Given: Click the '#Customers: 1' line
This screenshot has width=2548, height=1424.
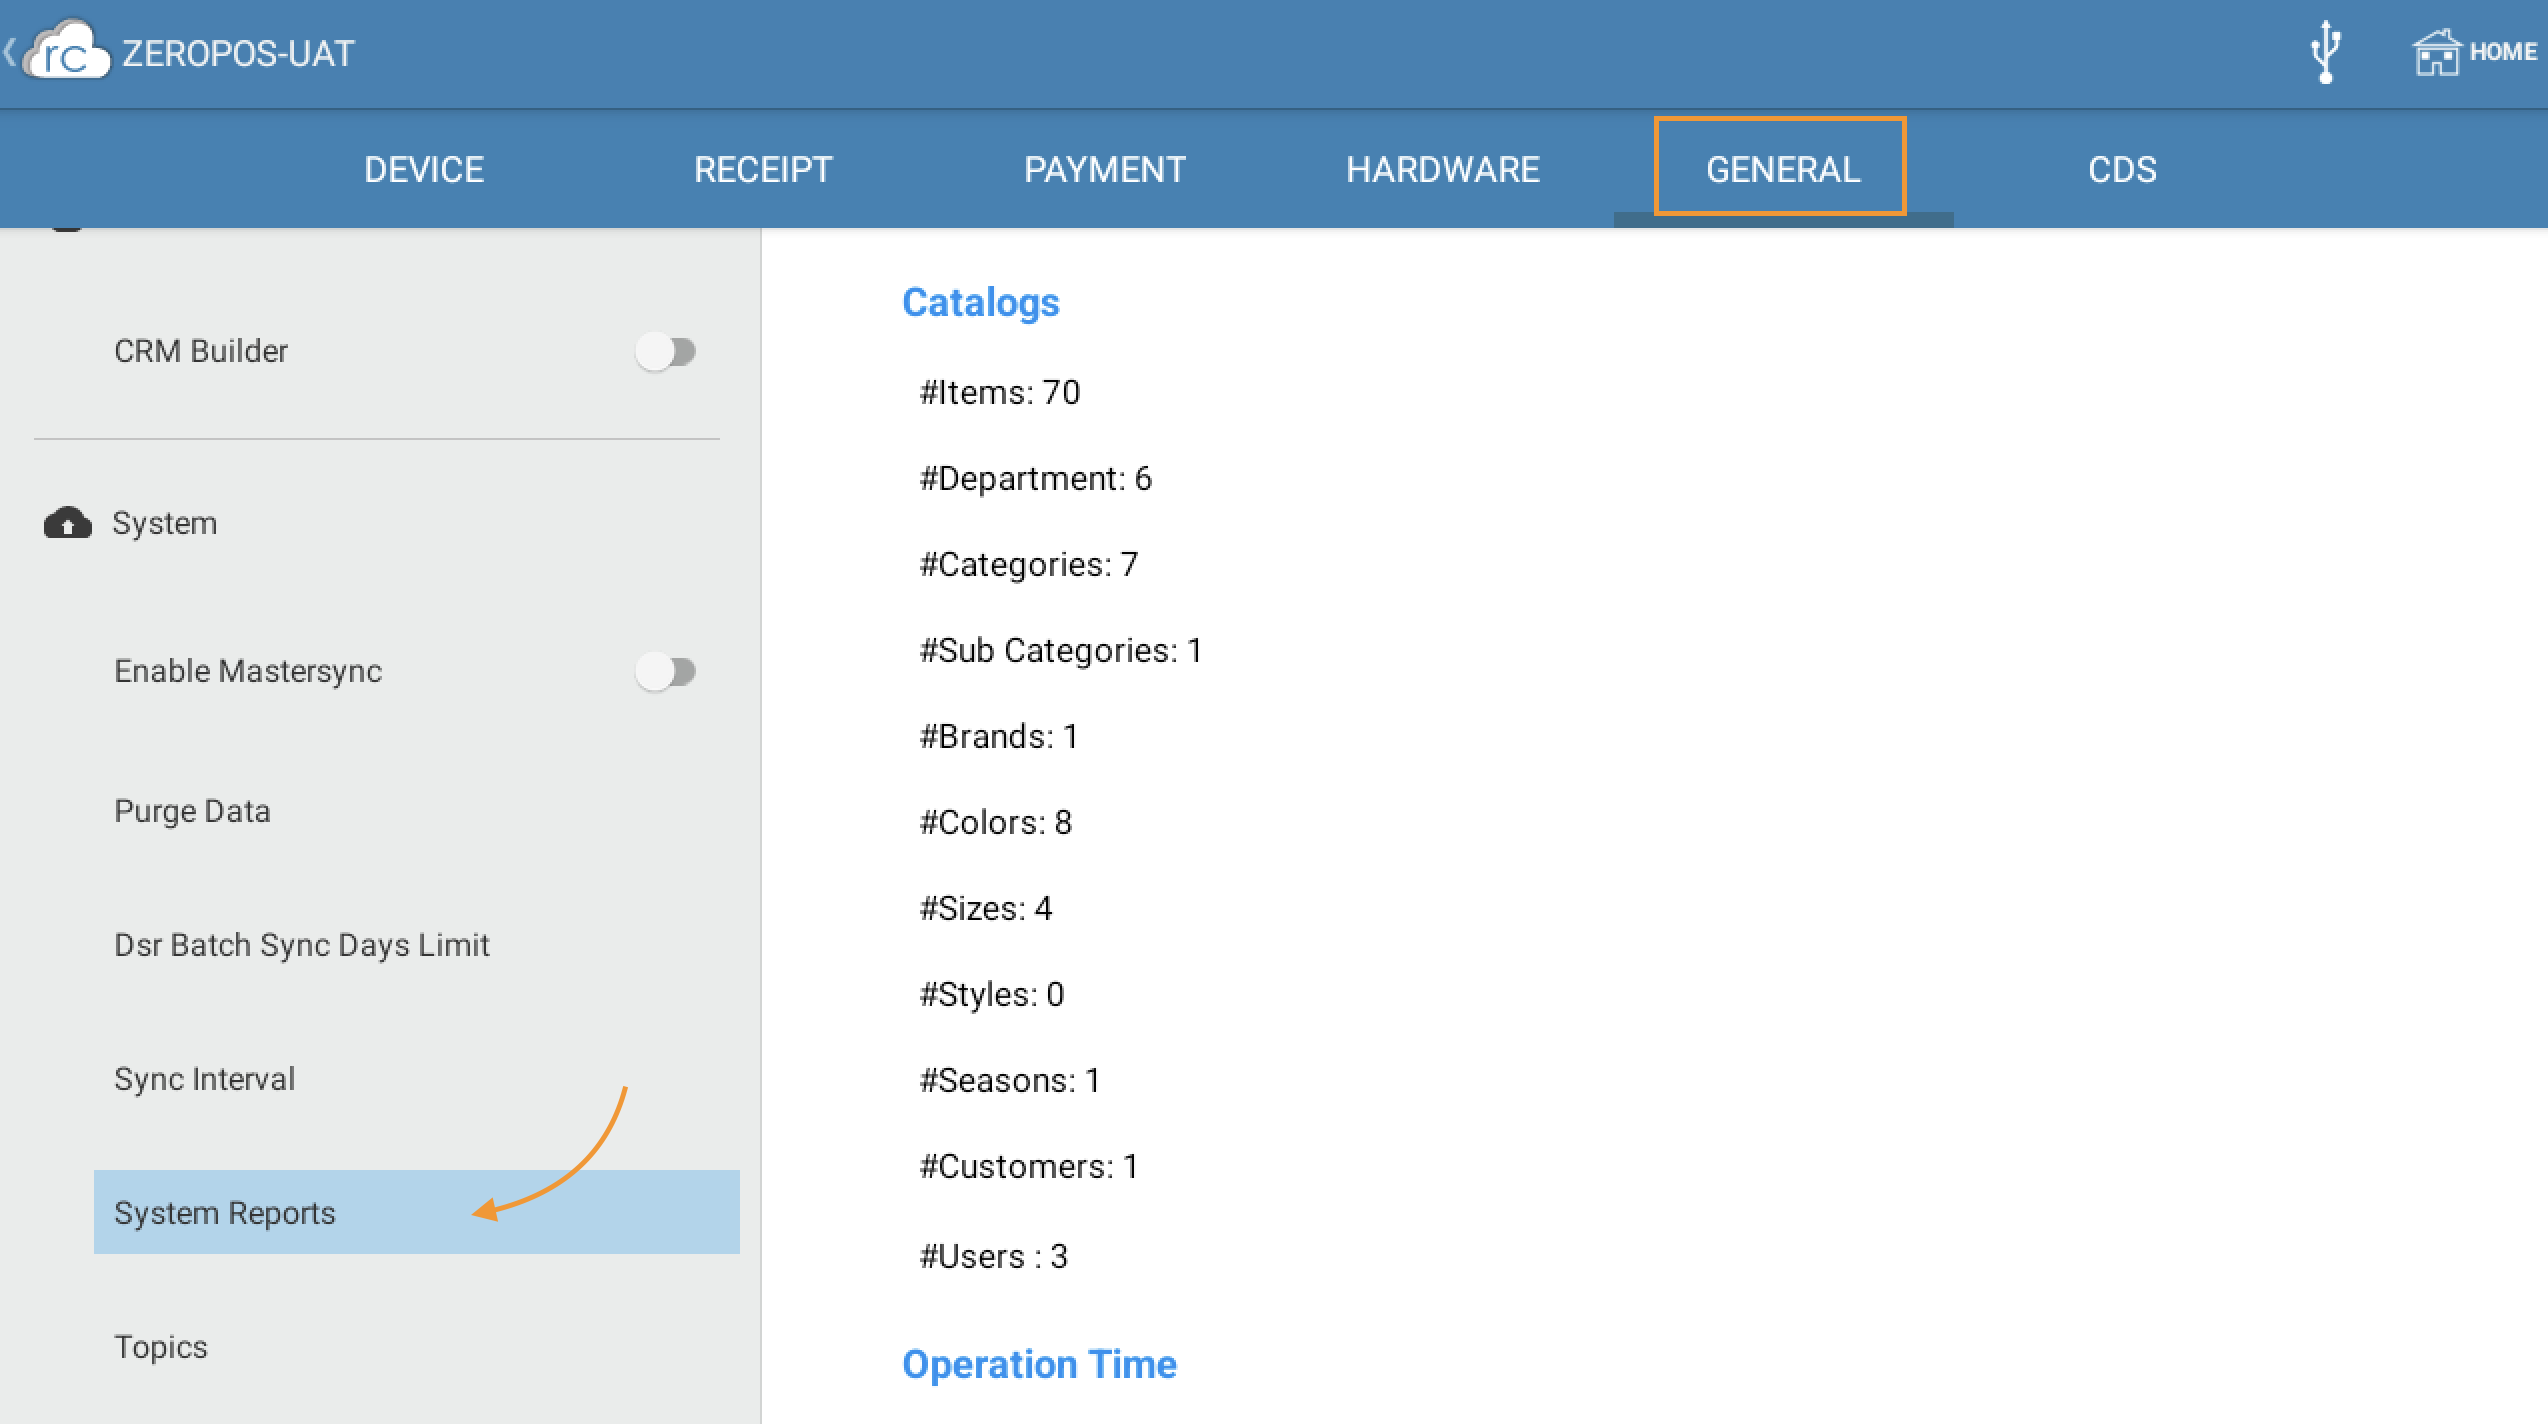Looking at the screenshot, I should tap(1029, 1166).
